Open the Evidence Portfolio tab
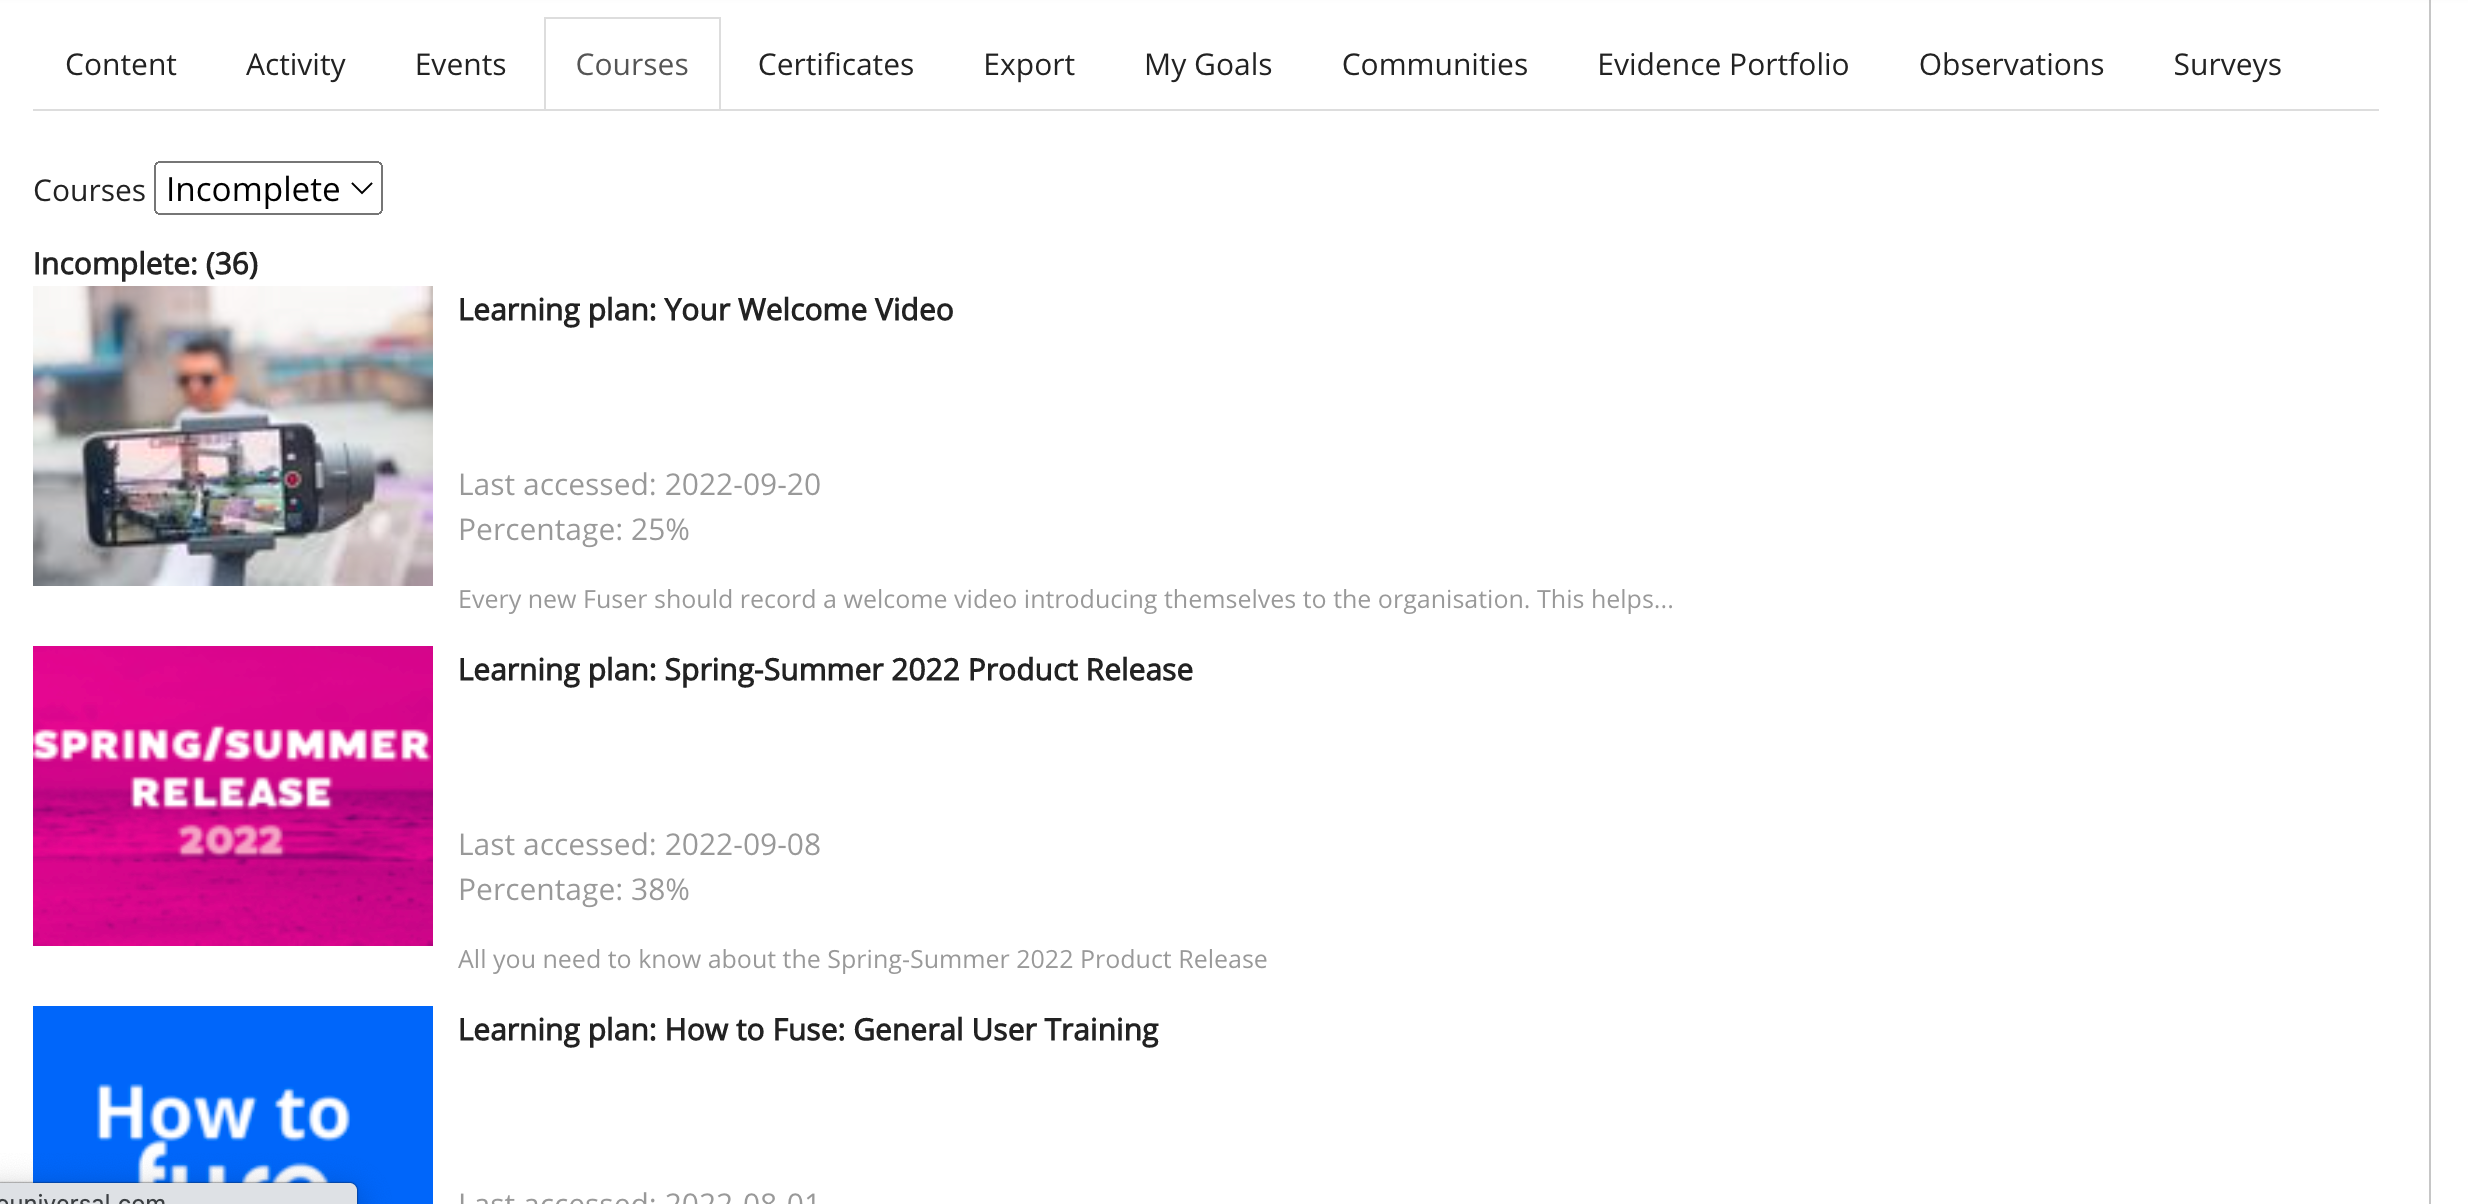This screenshot has height=1204, width=2468. 1722,65
